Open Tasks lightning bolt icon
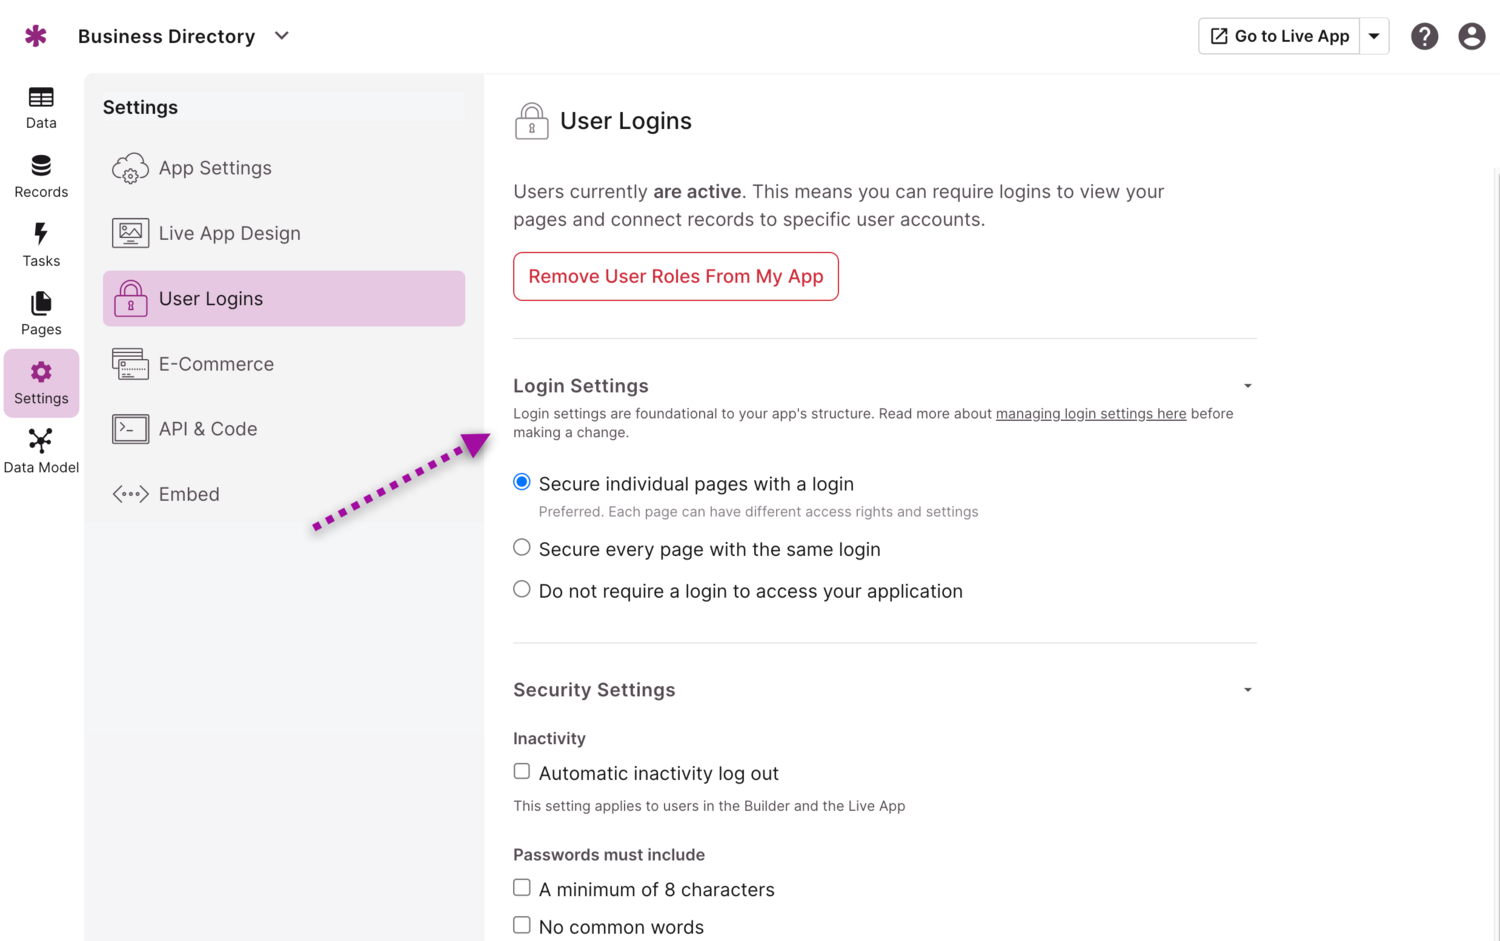Viewport: 1500px width, 941px height. point(41,234)
